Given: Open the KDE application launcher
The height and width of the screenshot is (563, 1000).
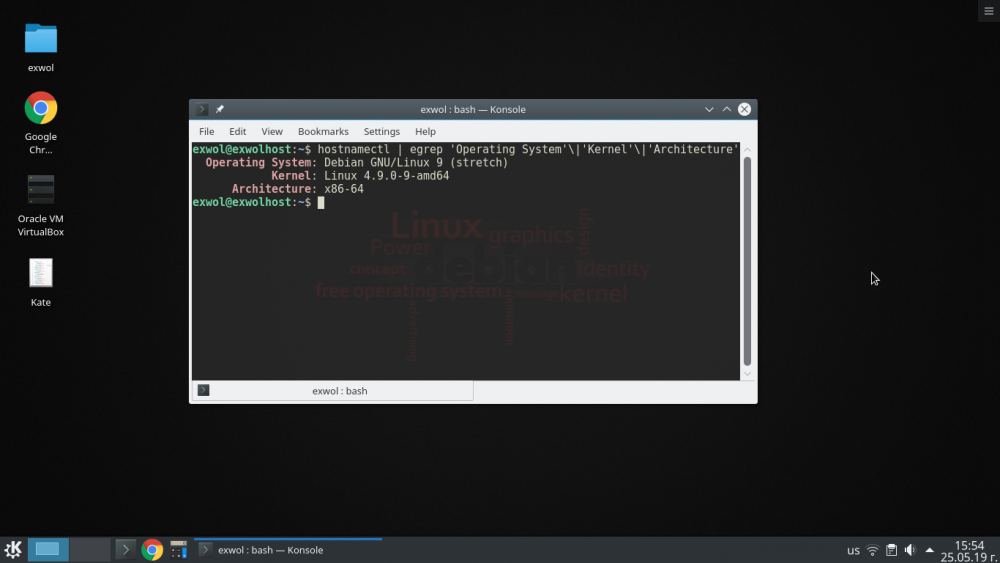Looking at the screenshot, I should click(x=13, y=549).
